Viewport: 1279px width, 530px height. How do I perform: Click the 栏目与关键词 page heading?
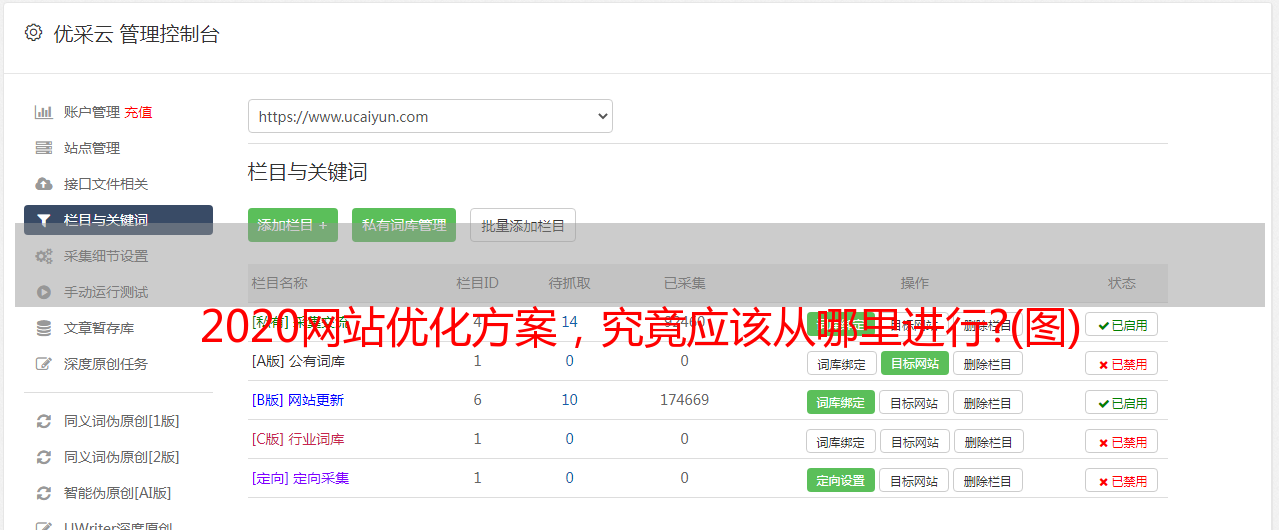[x=308, y=172]
